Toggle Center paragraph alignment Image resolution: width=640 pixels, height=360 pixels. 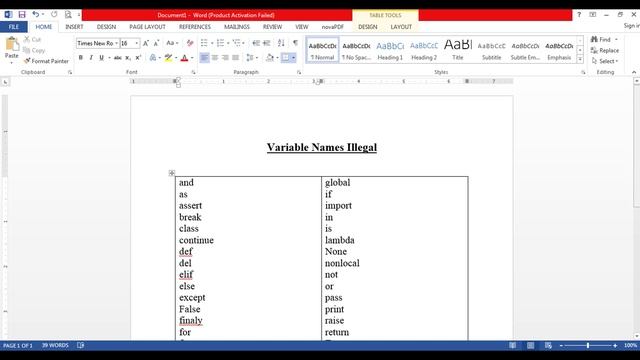click(215, 58)
